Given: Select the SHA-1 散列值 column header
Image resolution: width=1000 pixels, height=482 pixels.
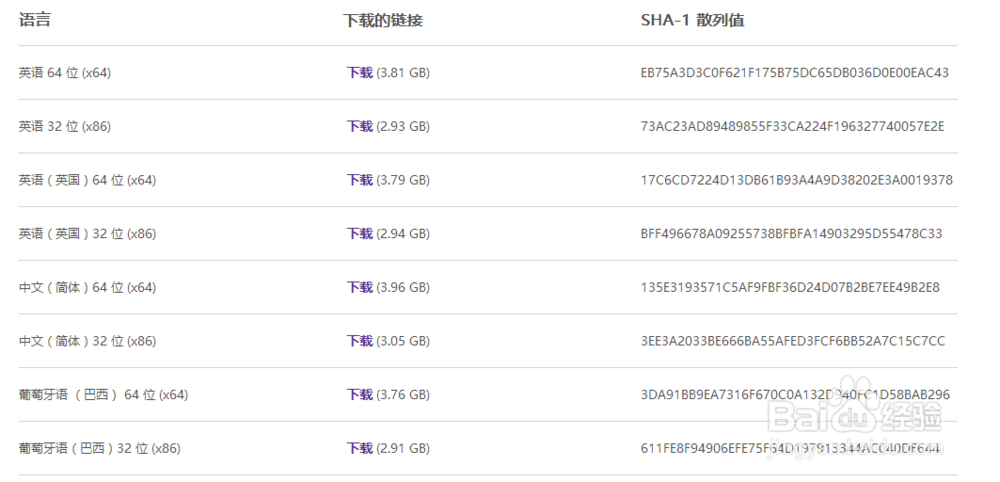Looking at the screenshot, I should (x=693, y=20).
